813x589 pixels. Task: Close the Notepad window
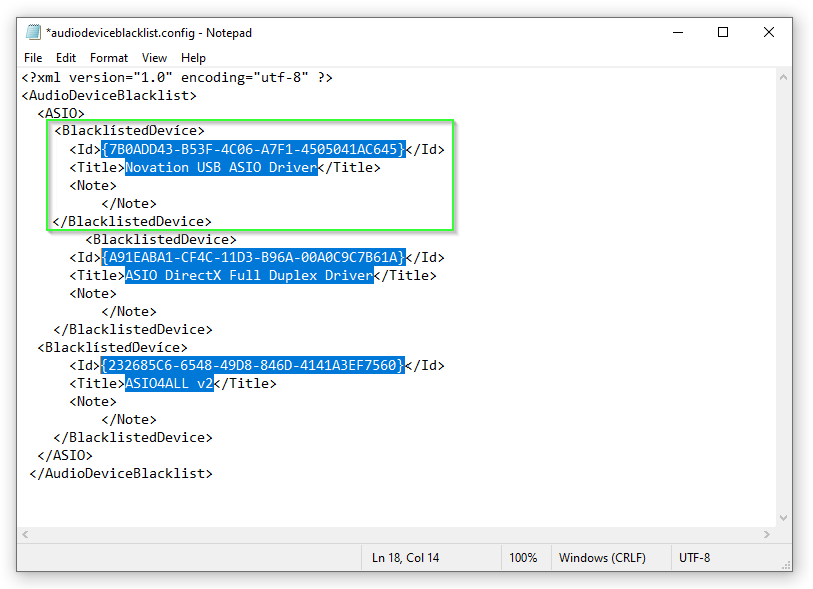(769, 32)
